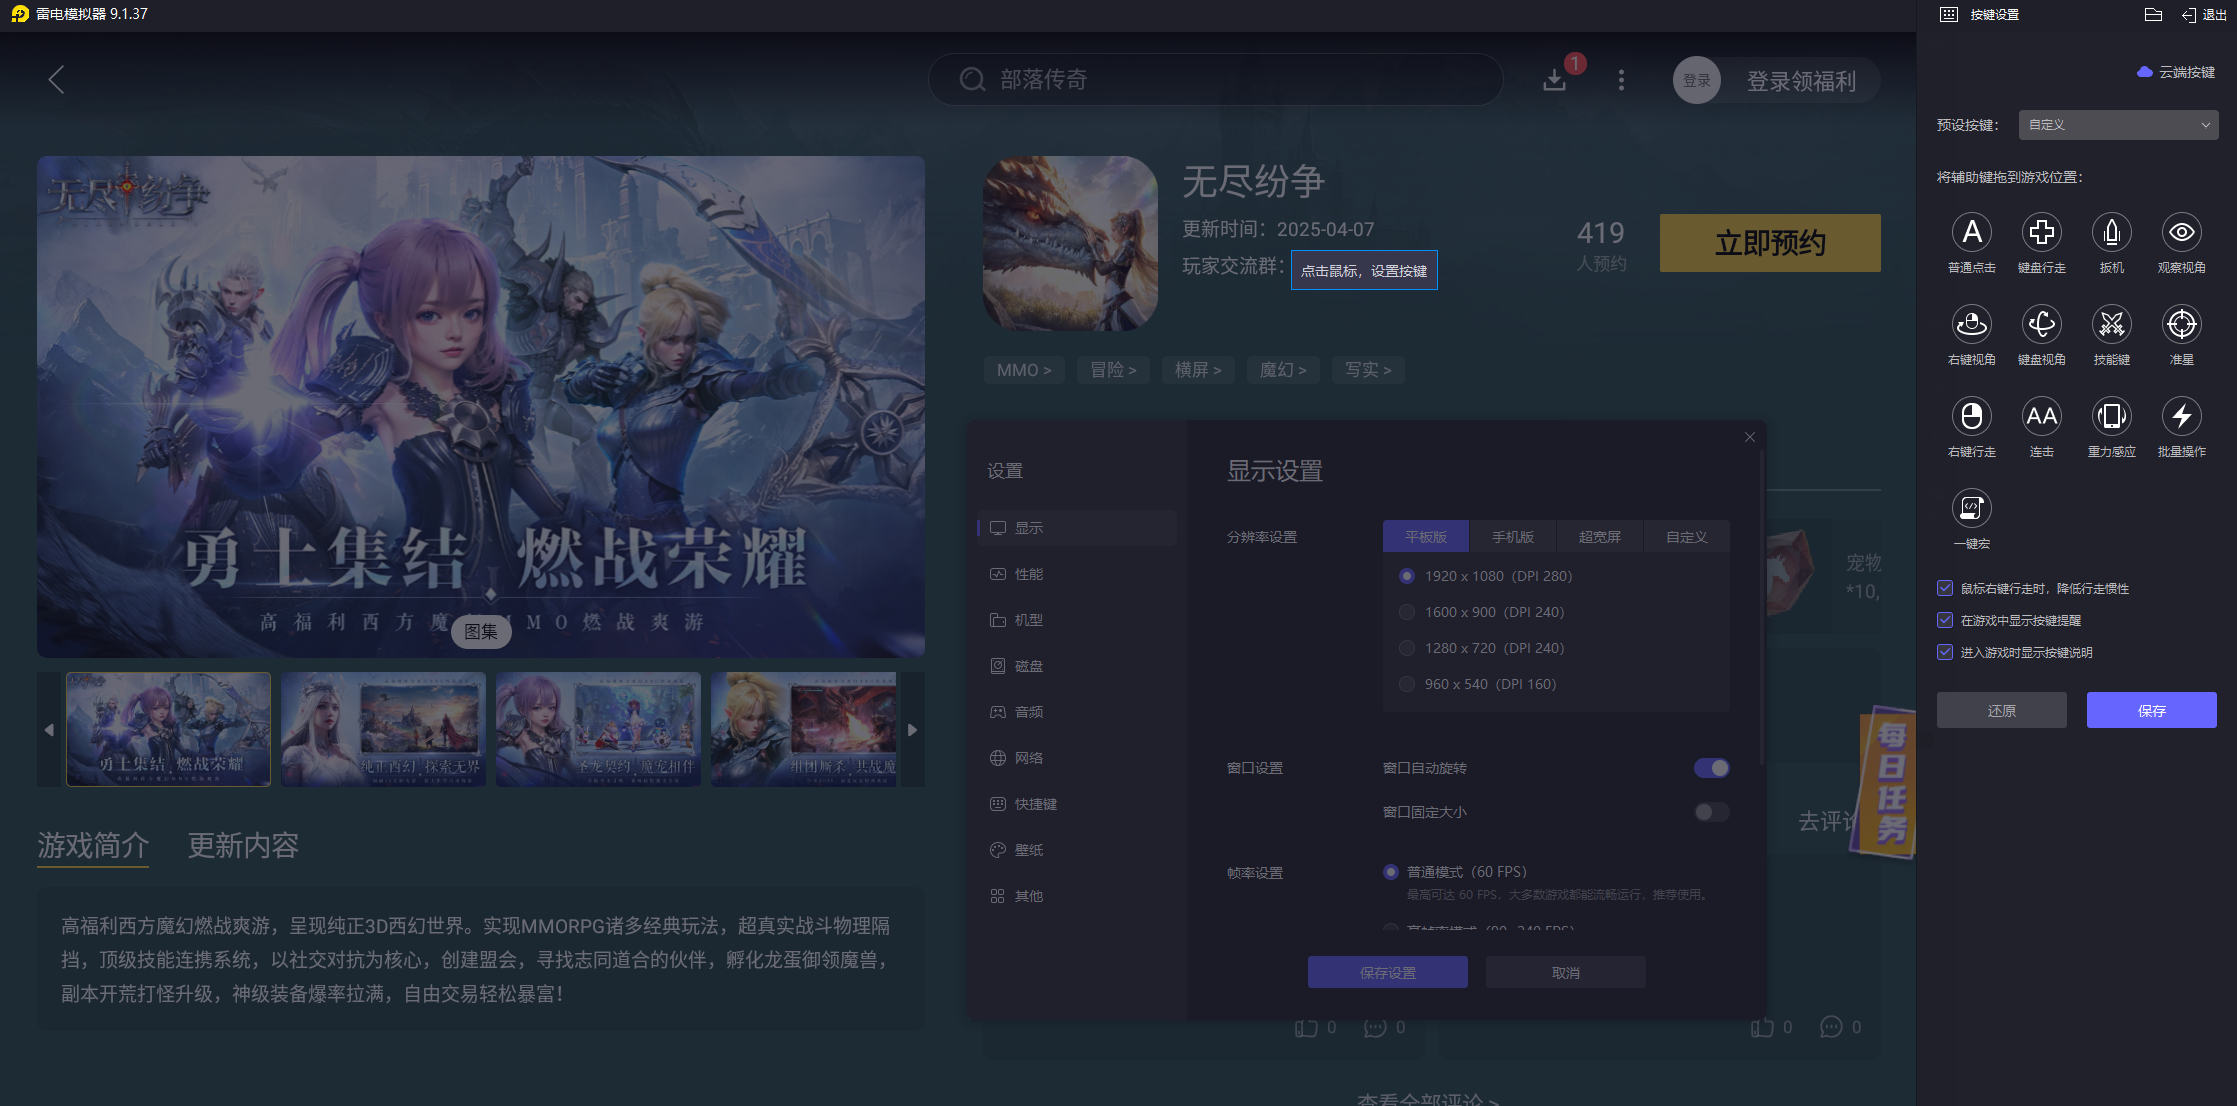
Task: Go back with the left arrow
Action: [56, 80]
